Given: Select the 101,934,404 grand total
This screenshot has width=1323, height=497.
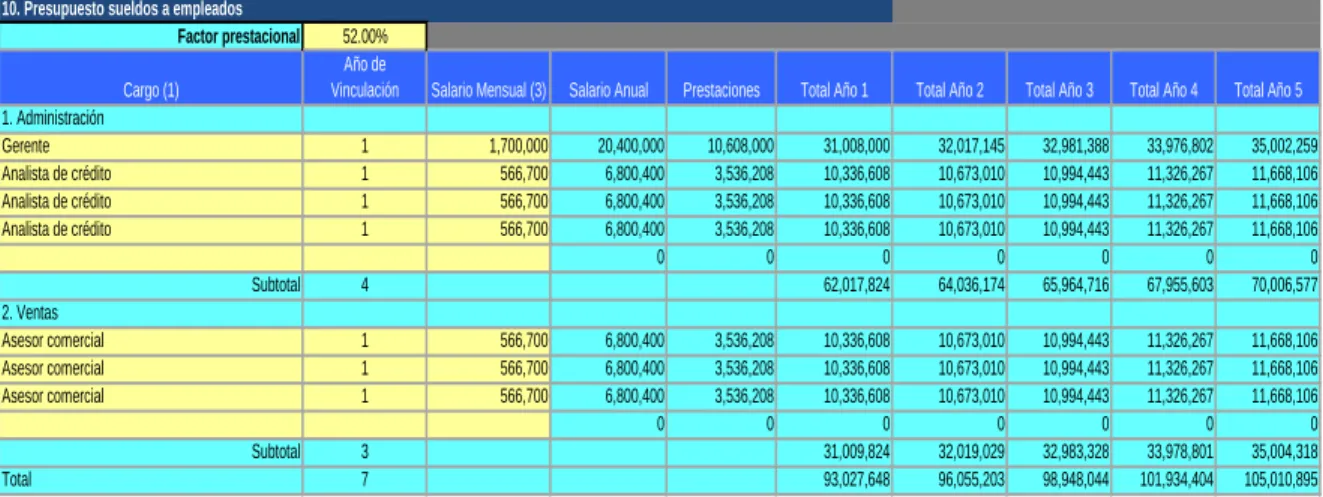Looking at the screenshot, I should [x=1163, y=479].
